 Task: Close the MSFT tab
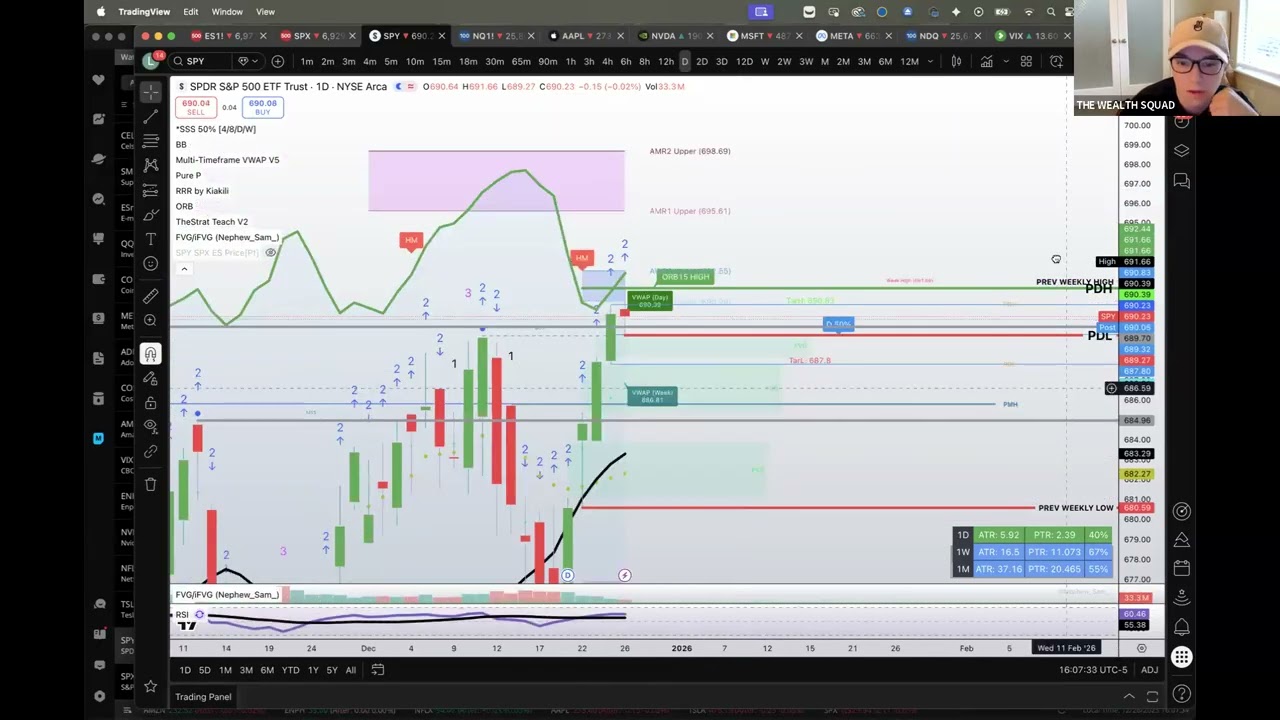pos(797,36)
